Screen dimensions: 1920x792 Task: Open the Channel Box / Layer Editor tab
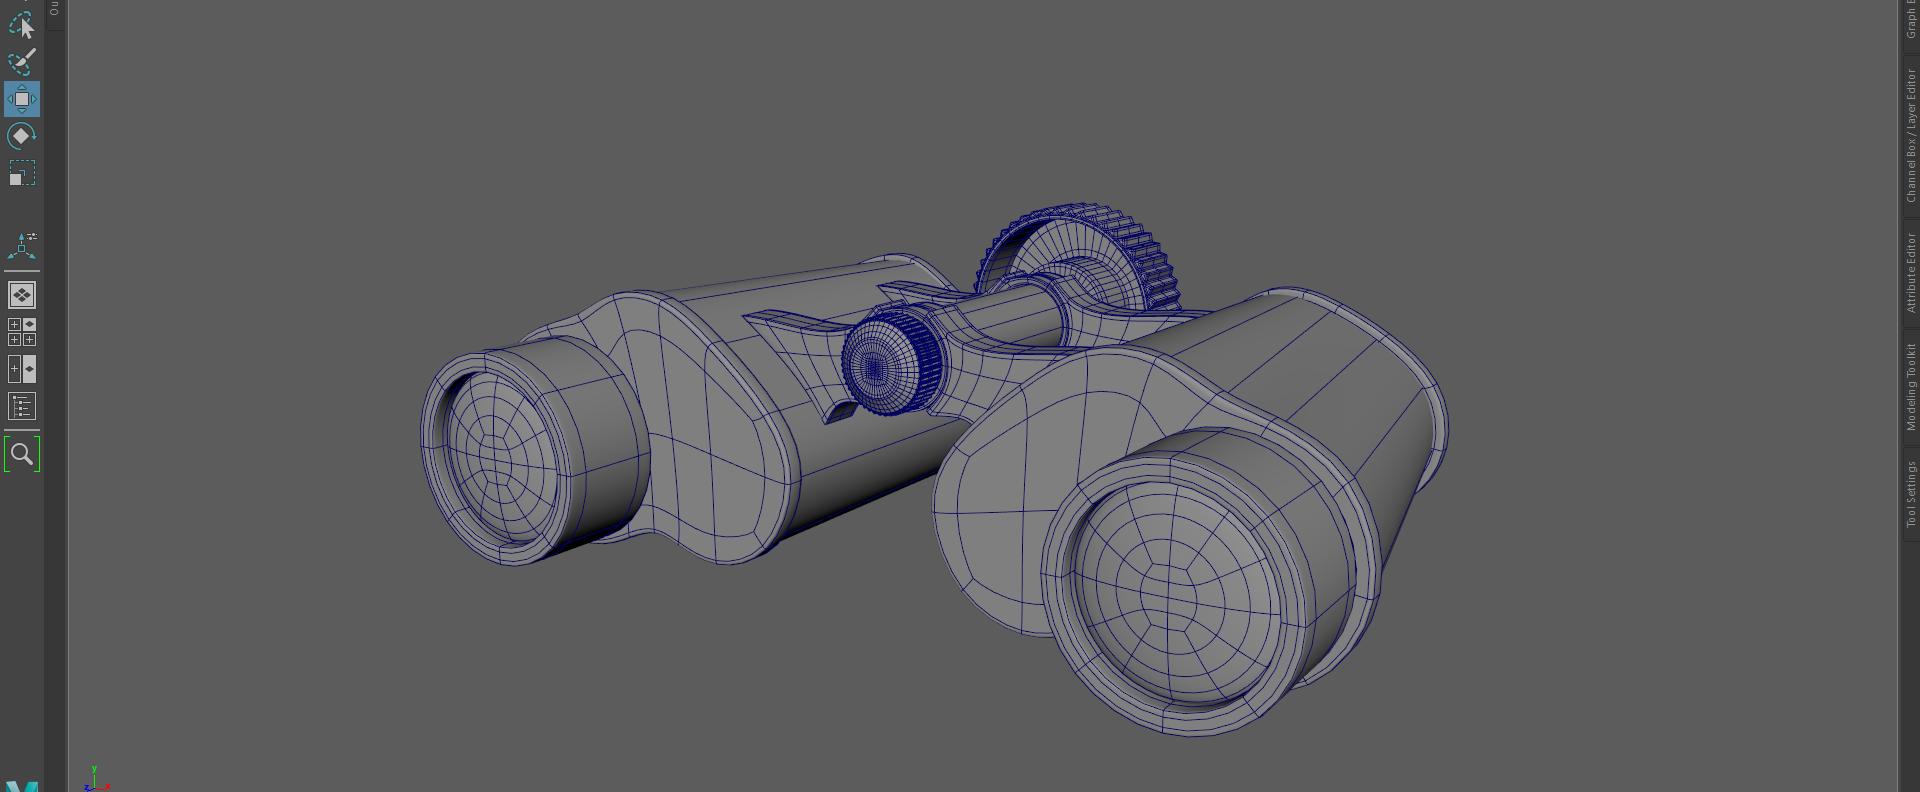point(1910,136)
